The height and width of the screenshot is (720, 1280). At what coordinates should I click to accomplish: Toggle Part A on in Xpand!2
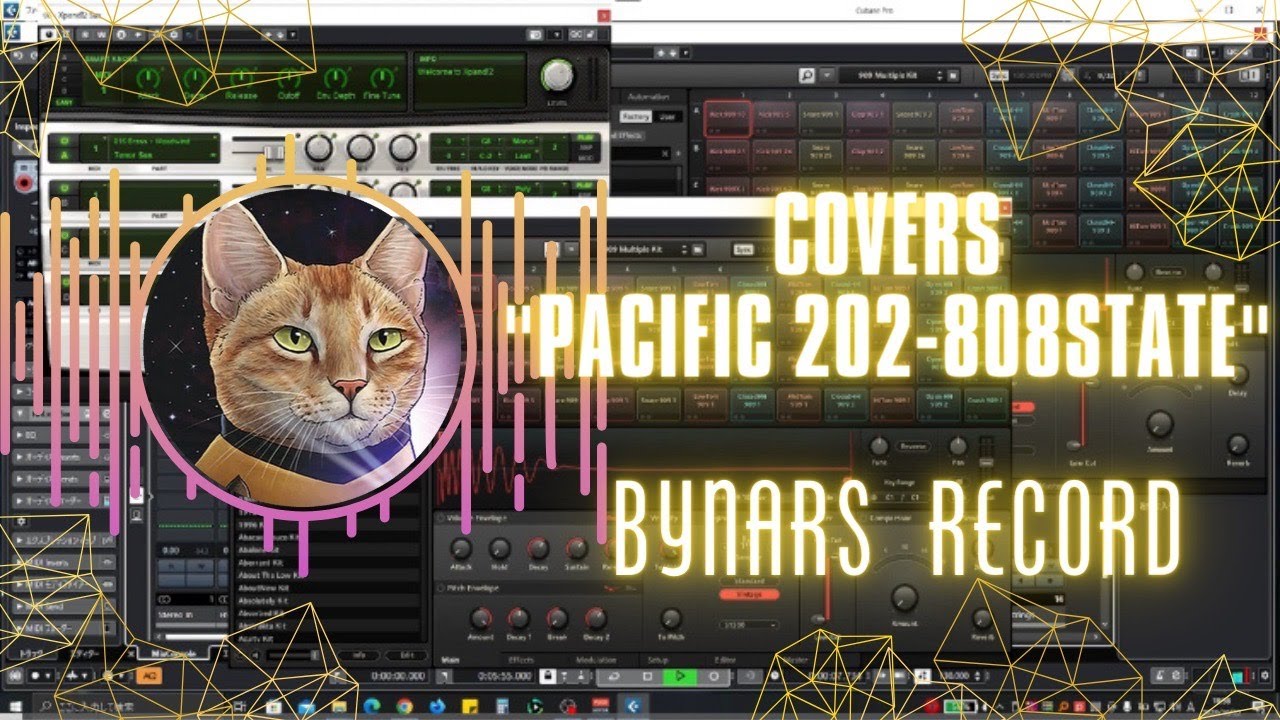[x=62, y=141]
